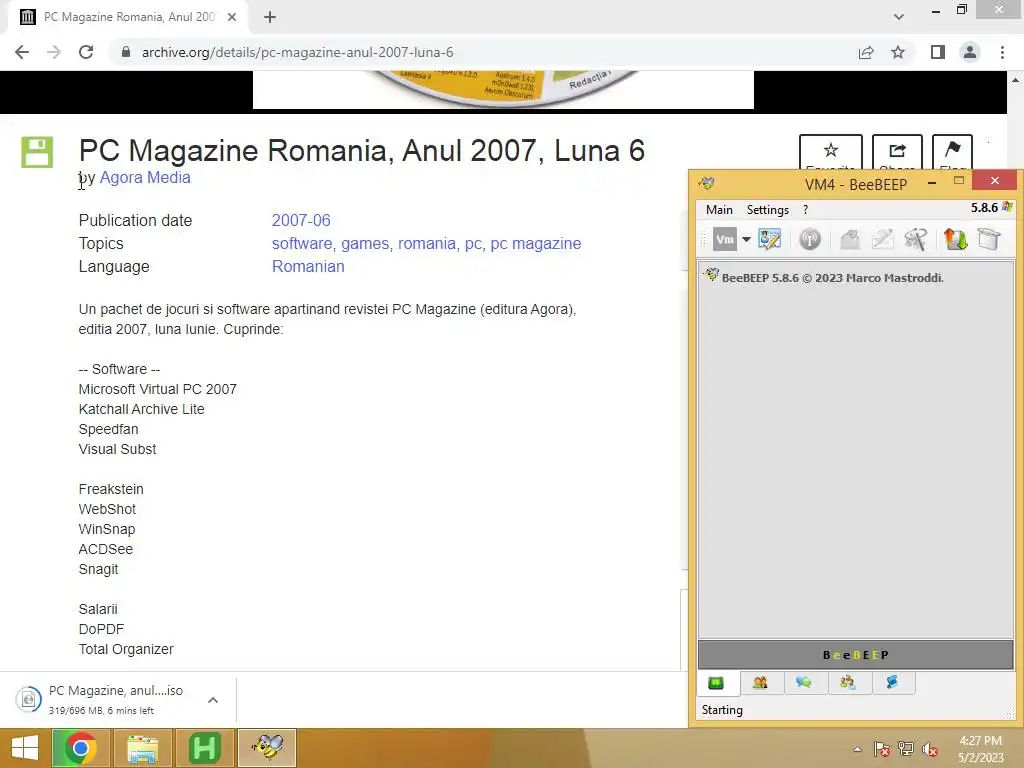The width and height of the screenshot is (1024, 768).
Task: Open the 2007-06 publication date link
Action: point(301,221)
